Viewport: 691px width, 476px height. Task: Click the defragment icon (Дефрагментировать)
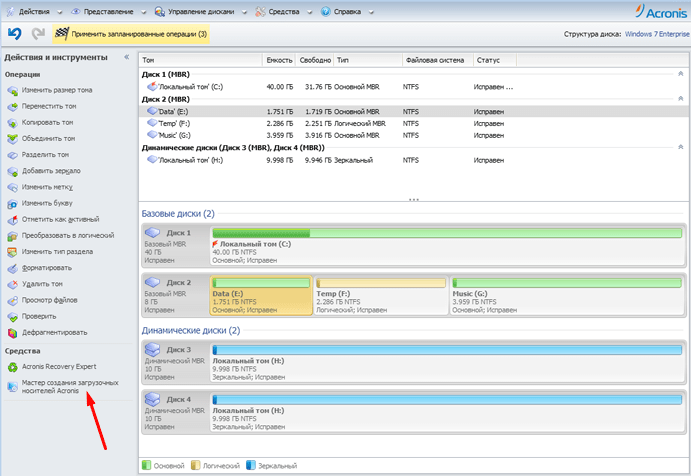click(12, 333)
